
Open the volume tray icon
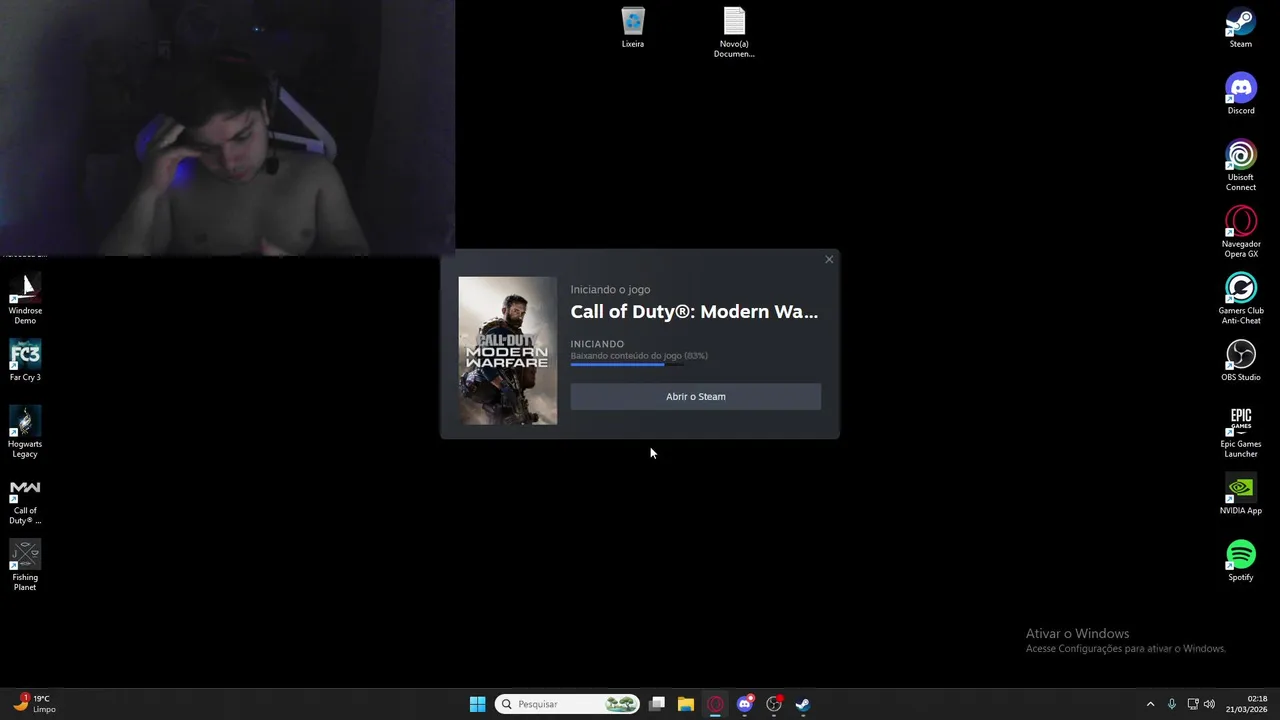[1210, 704]
